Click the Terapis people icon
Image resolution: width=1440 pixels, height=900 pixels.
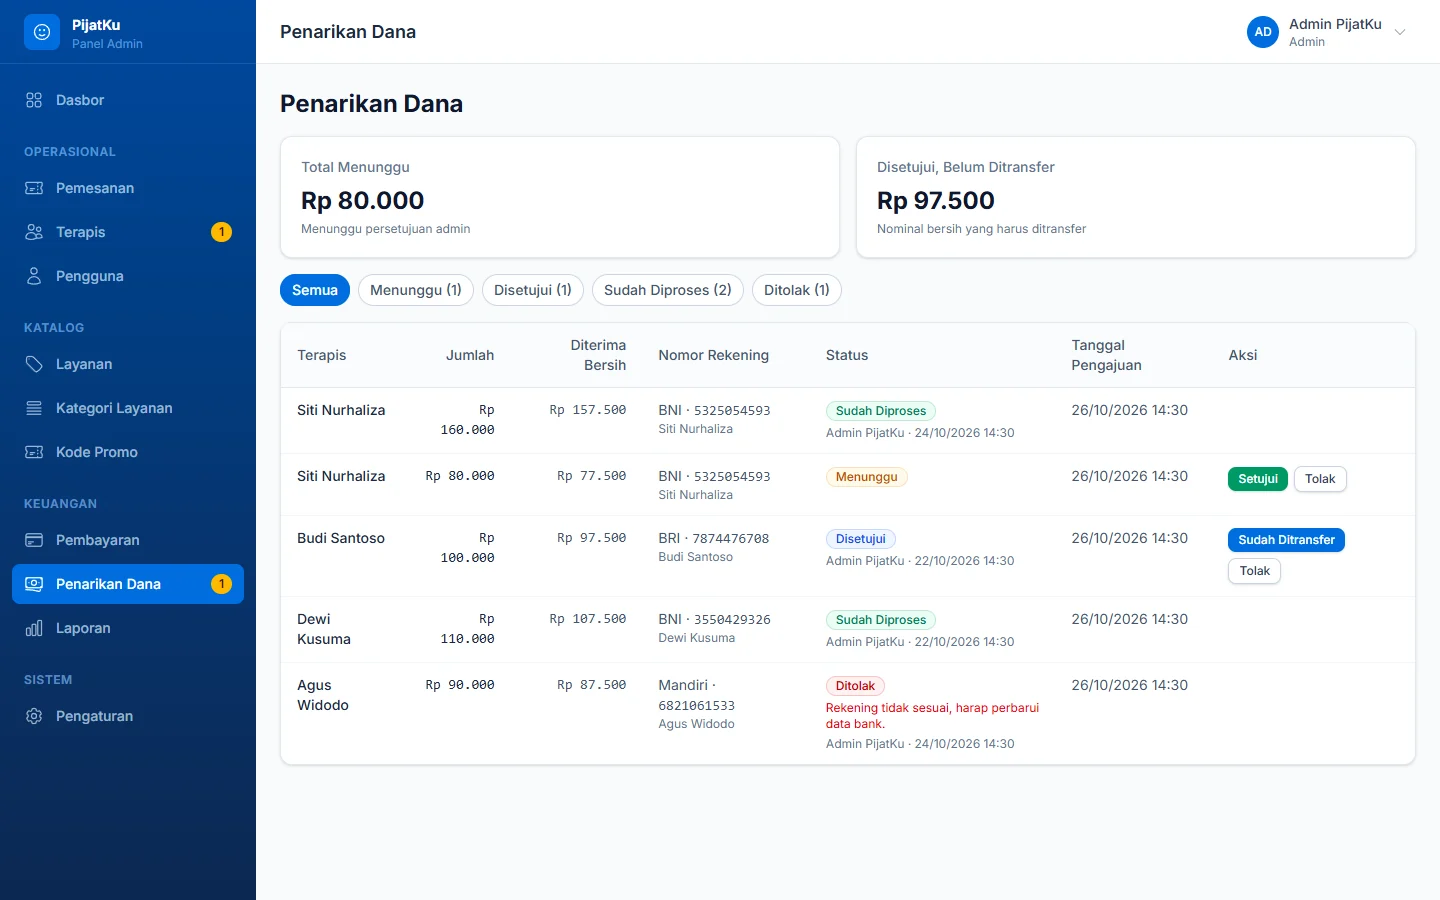tap(34, 232)
